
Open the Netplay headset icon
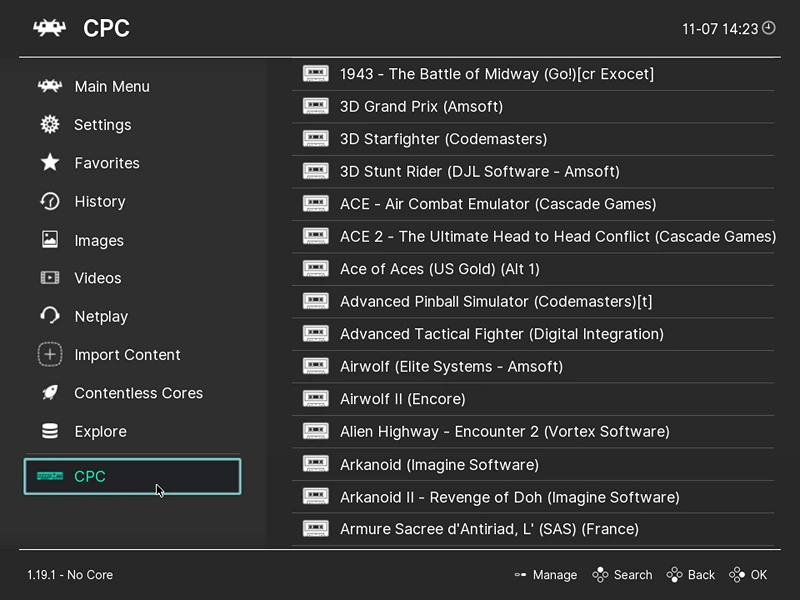tap(49, 316)
